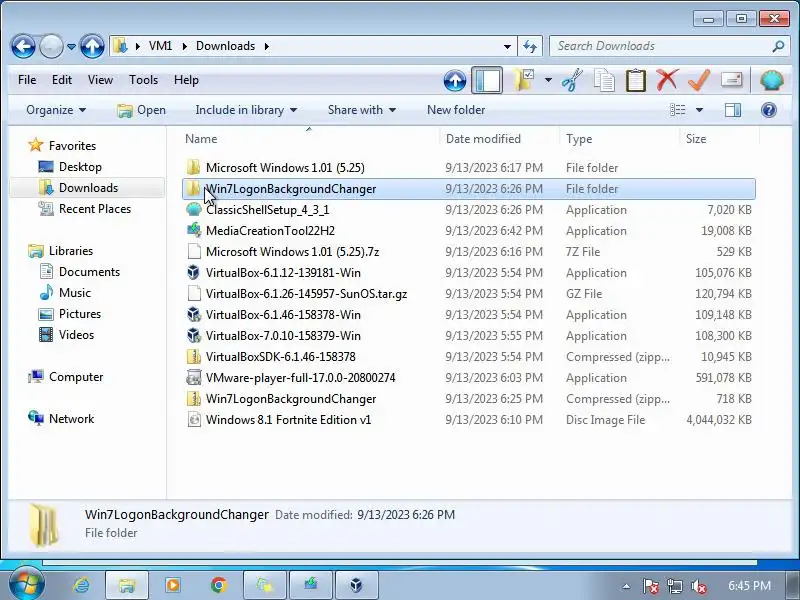This screenshot has width=800, height=600.
Task: Click the Cut scissors icon
Action: pyautogui.click(x=572, y=81)
